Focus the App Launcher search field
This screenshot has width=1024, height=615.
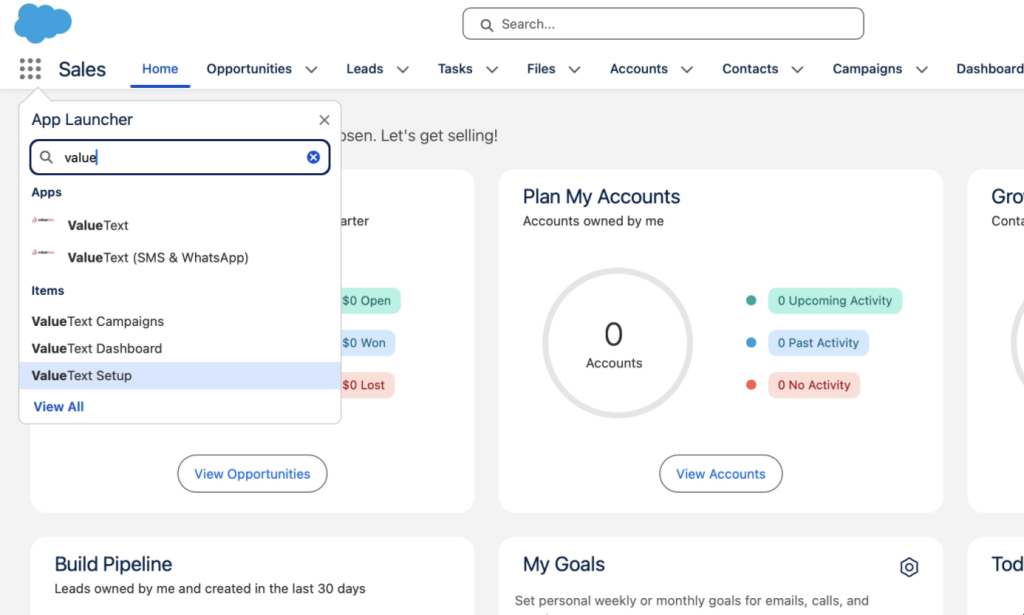(180, 157)
